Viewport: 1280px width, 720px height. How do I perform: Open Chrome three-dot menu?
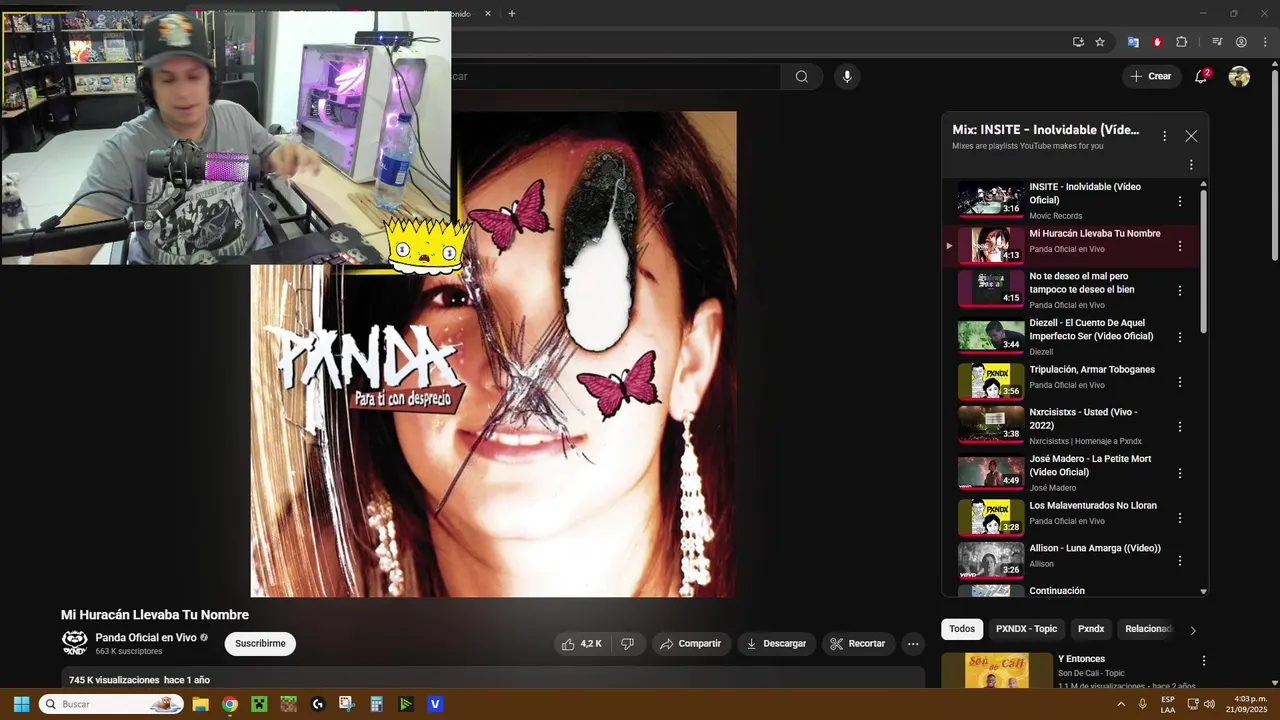[1265, 42]
